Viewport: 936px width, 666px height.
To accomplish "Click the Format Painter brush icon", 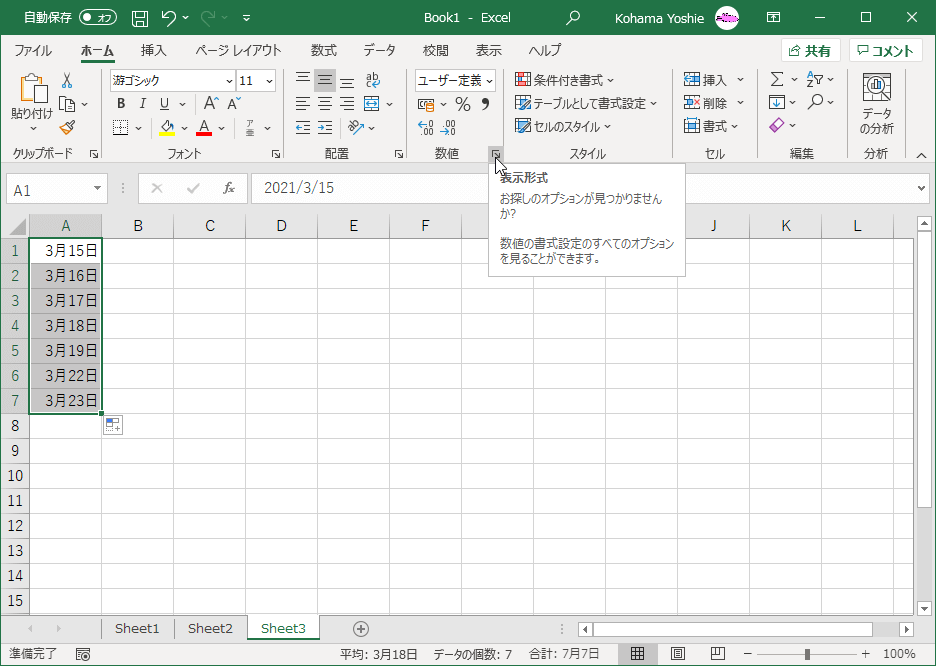I will 67,127.
